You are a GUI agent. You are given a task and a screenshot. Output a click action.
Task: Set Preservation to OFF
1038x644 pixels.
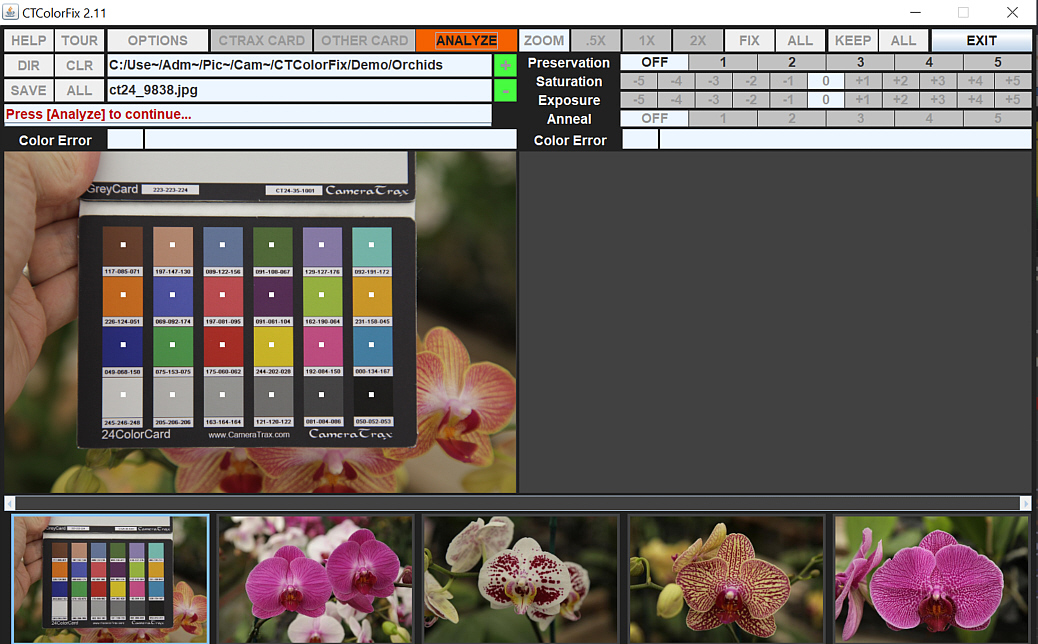pyautogui.click(x=654, y=62)
